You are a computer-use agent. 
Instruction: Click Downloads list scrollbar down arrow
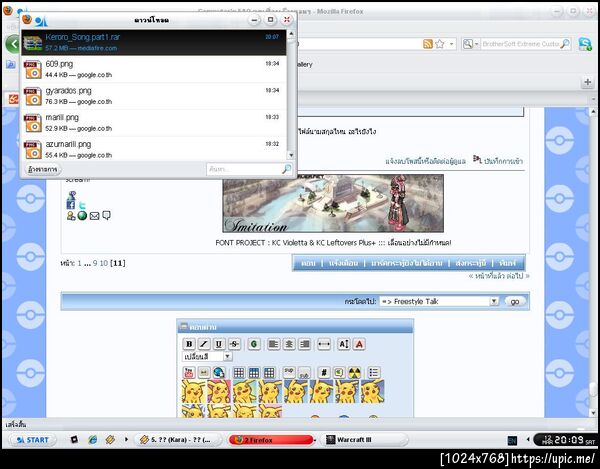point(291,155)
